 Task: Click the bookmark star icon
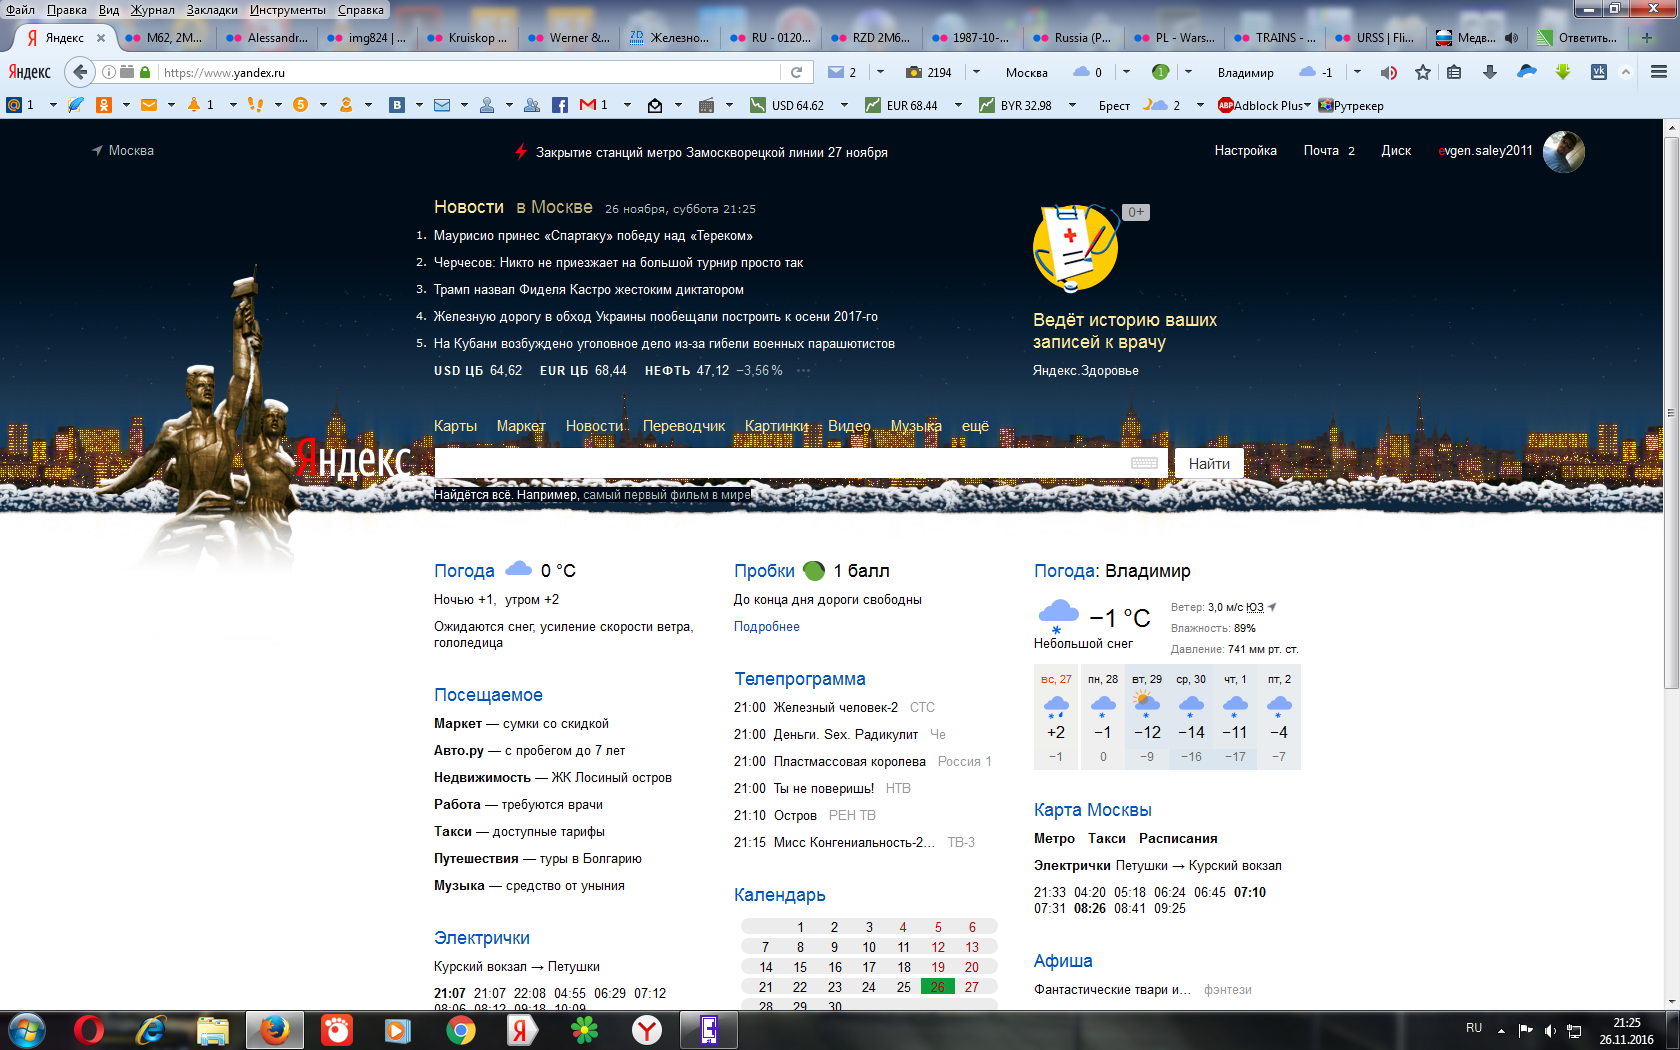[x=1423, y=72]
